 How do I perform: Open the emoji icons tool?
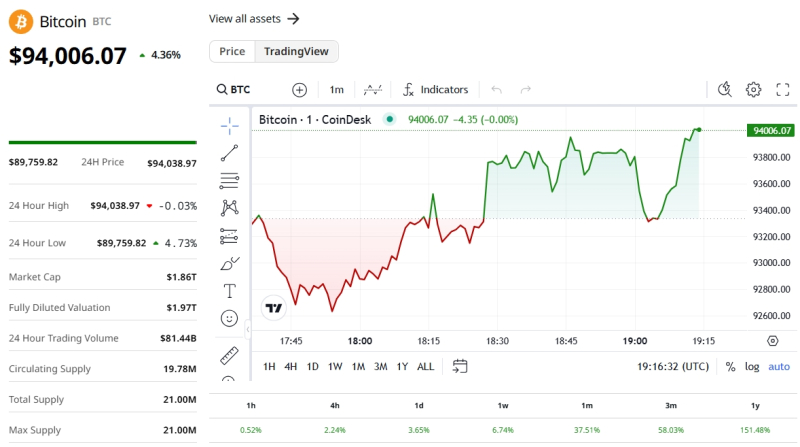coord(229,319)
